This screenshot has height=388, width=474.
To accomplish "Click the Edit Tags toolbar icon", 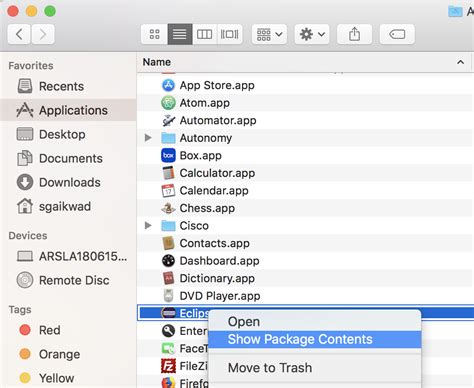I will coord(397,34).
